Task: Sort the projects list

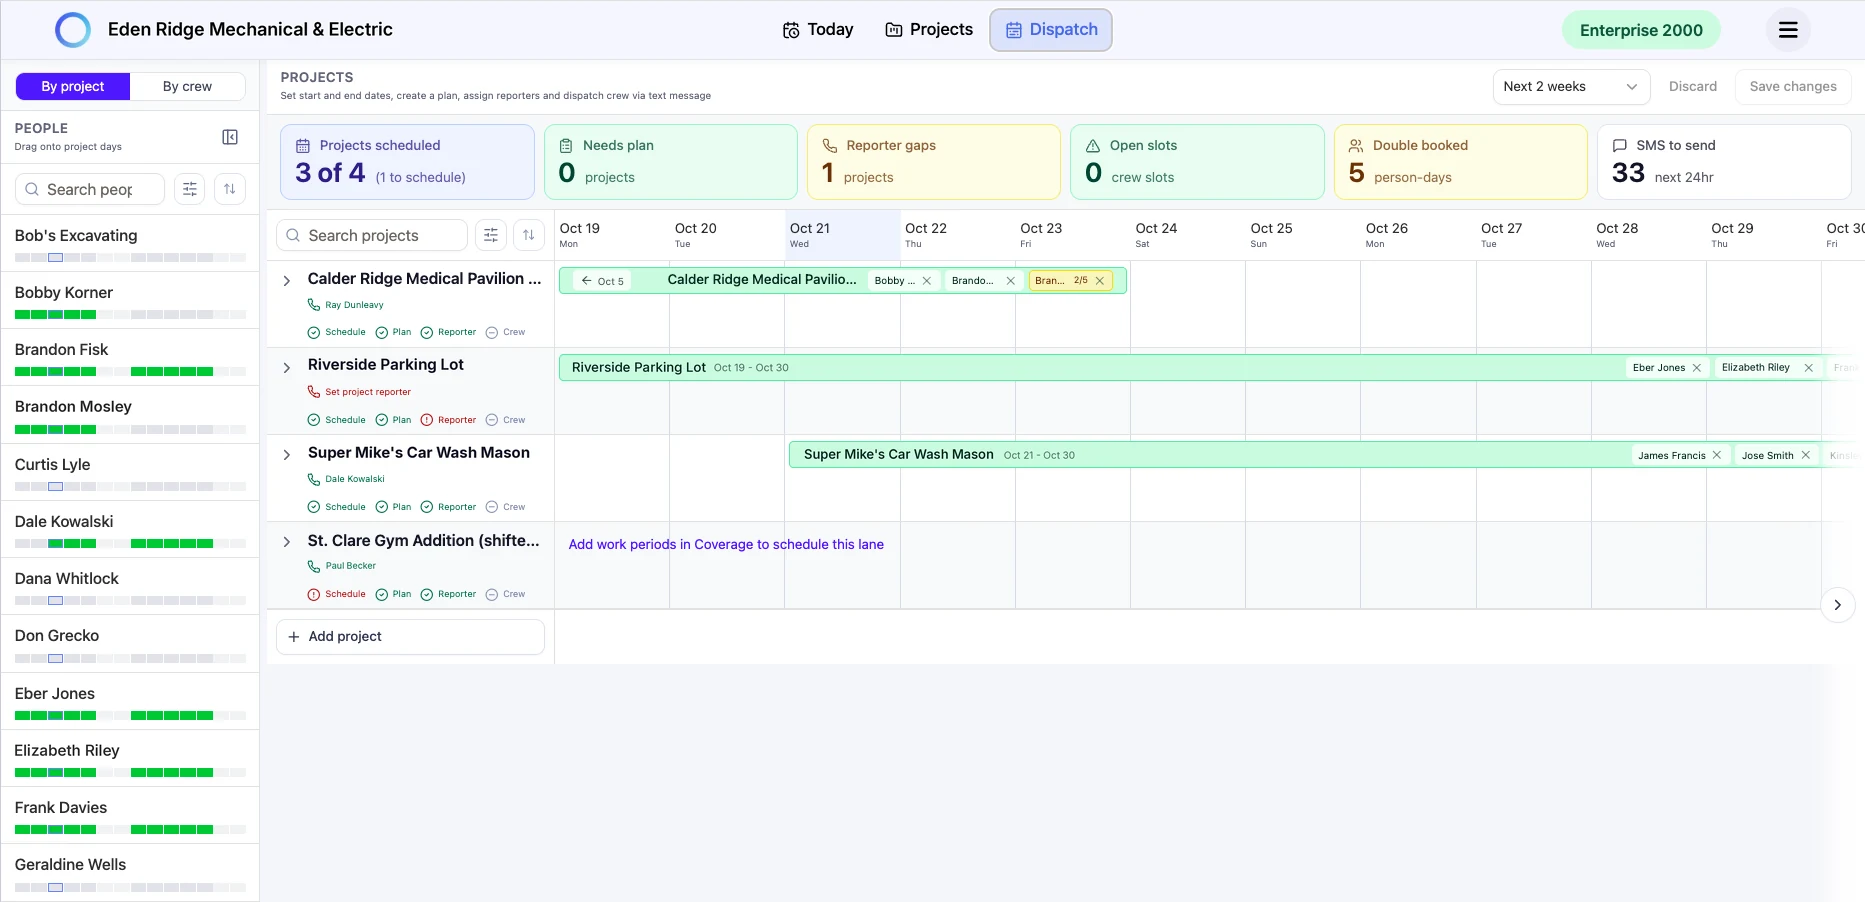Action: [529, 235]
